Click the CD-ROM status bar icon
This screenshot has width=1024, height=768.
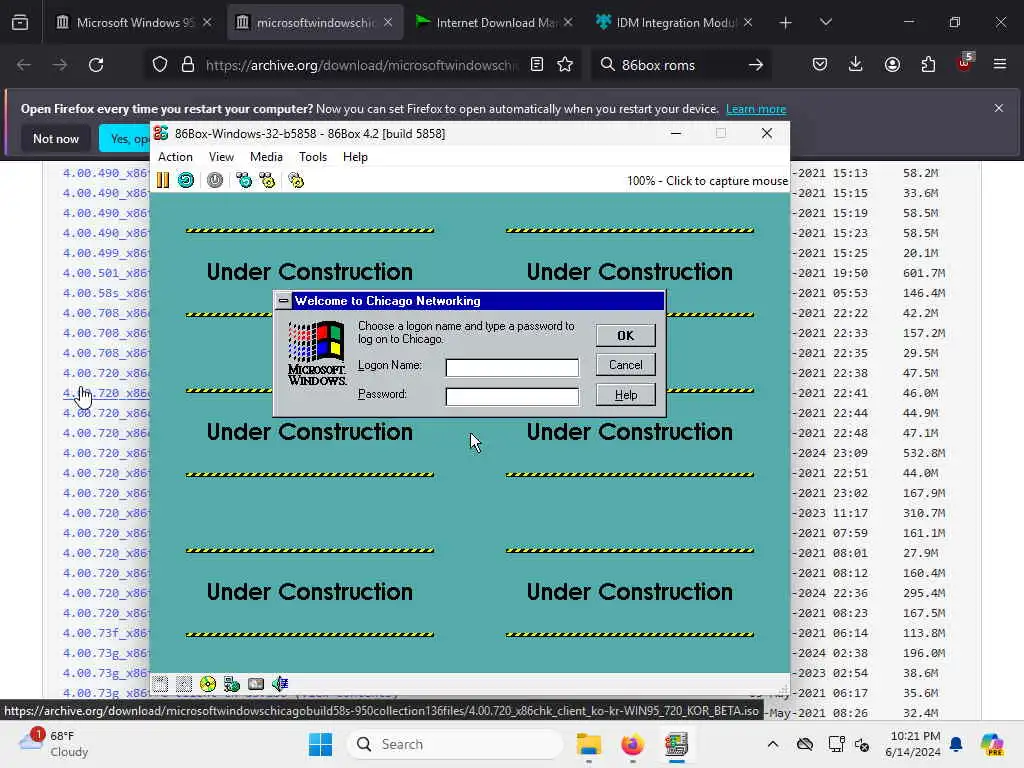coord(208,684)
